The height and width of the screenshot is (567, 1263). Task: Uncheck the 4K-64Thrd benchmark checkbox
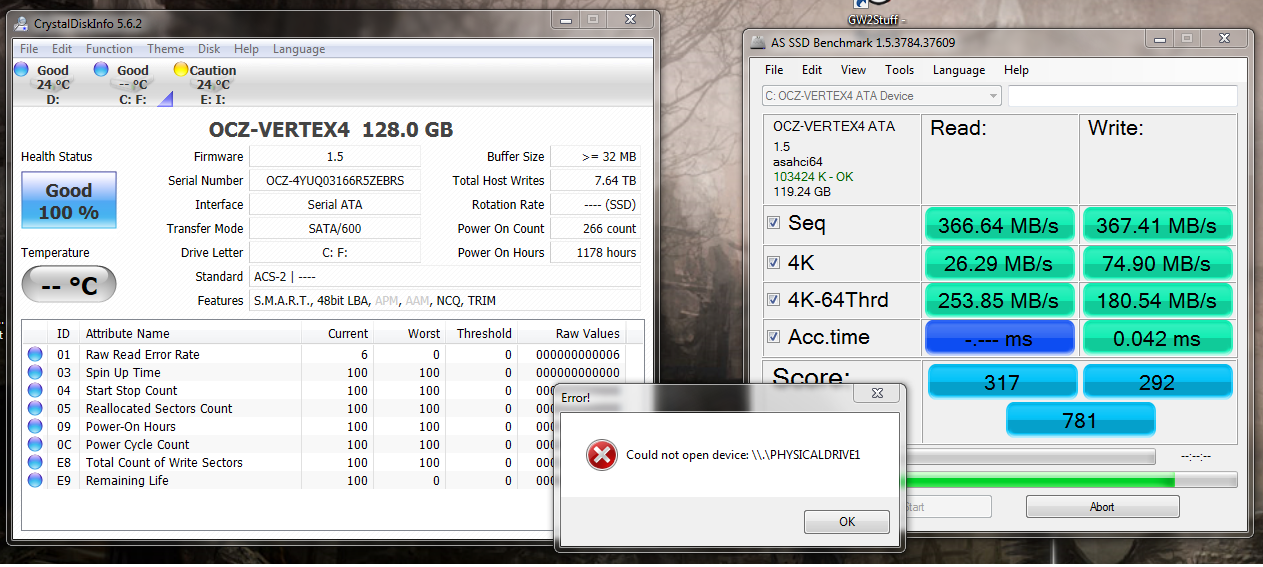pos(773,299)
